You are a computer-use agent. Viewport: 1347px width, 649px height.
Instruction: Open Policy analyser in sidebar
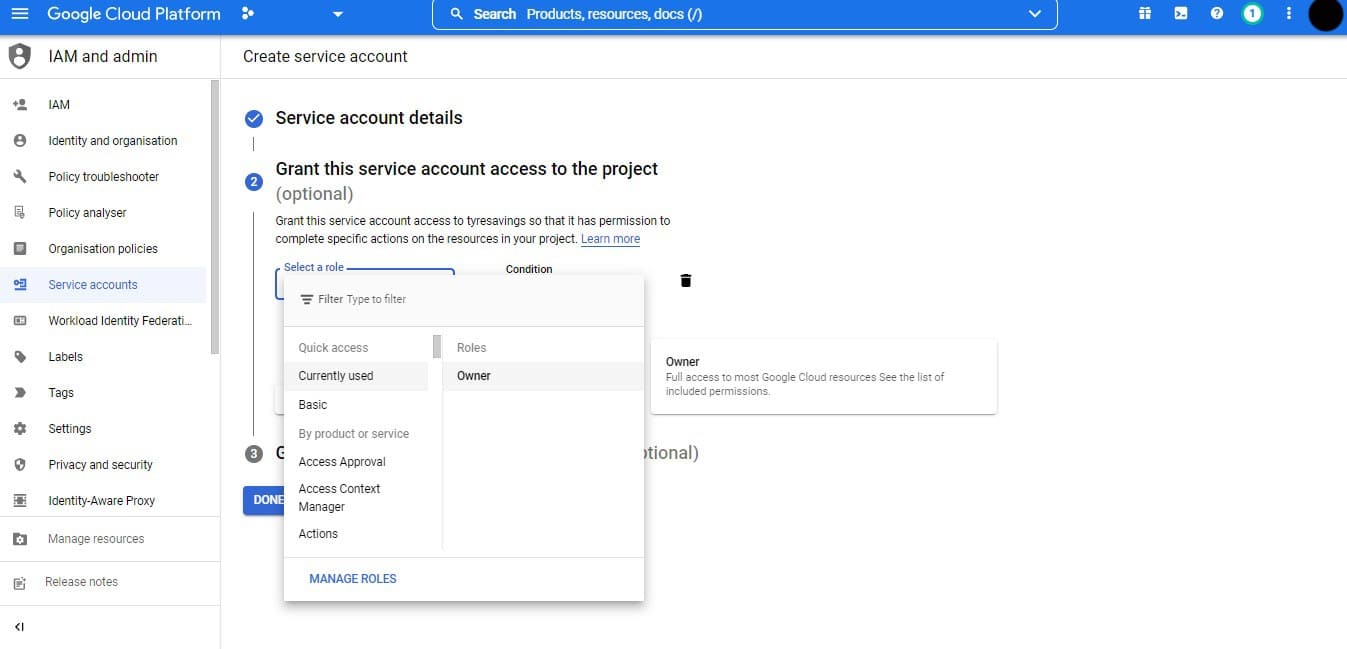[87, 213]
